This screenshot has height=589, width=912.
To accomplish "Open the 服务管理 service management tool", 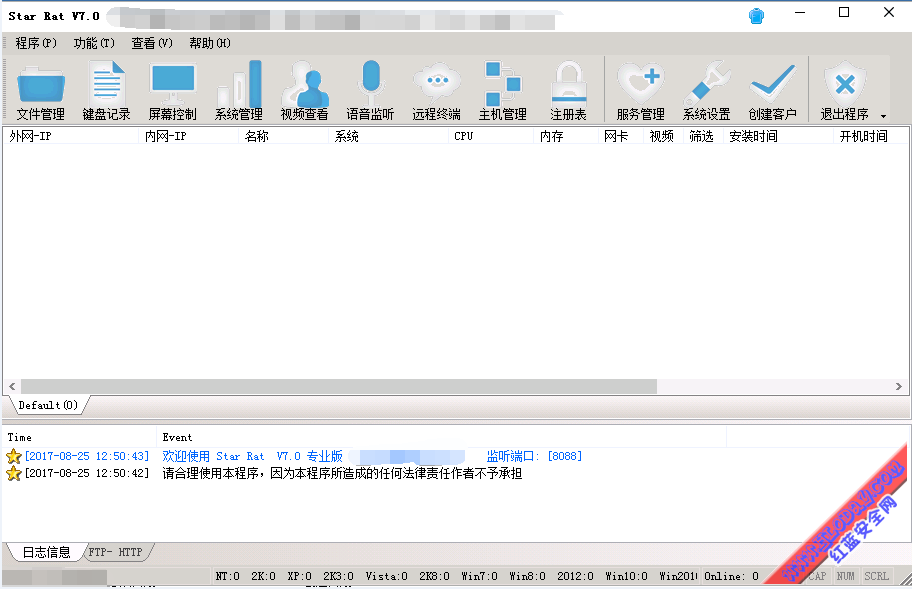I will [640, 90].
